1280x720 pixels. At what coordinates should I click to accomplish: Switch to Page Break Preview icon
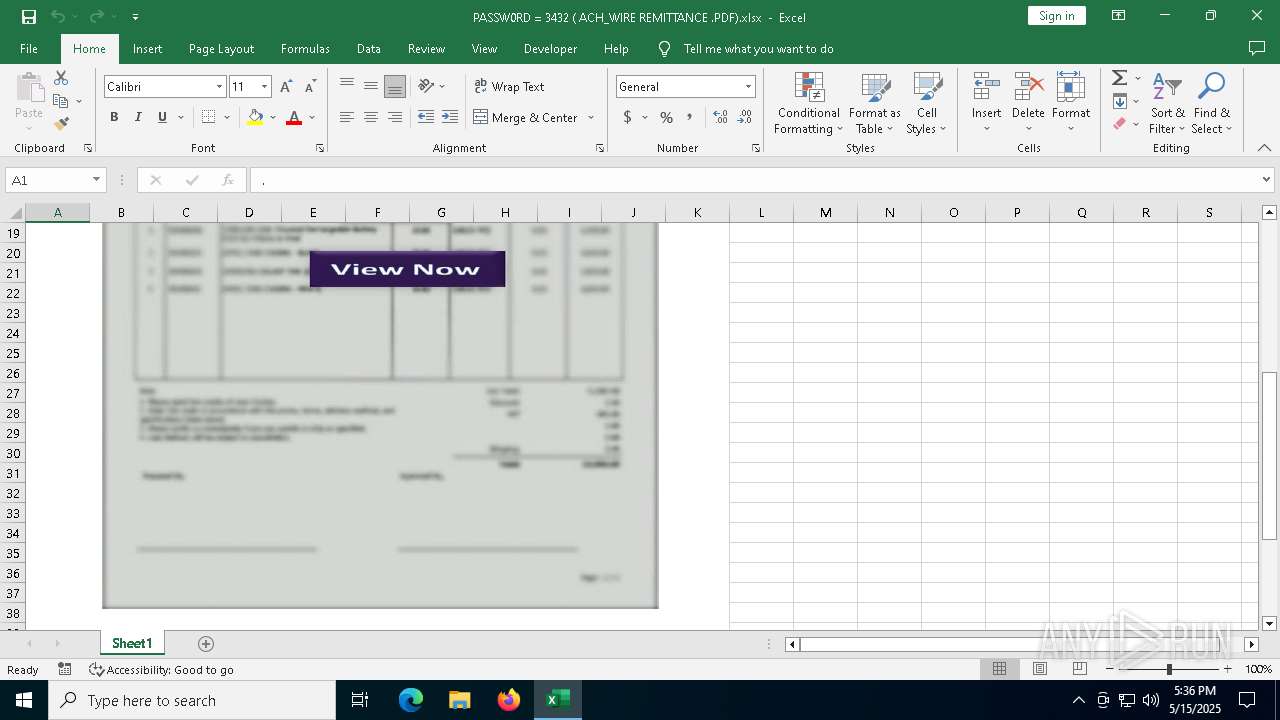(x=1079, y=669)
